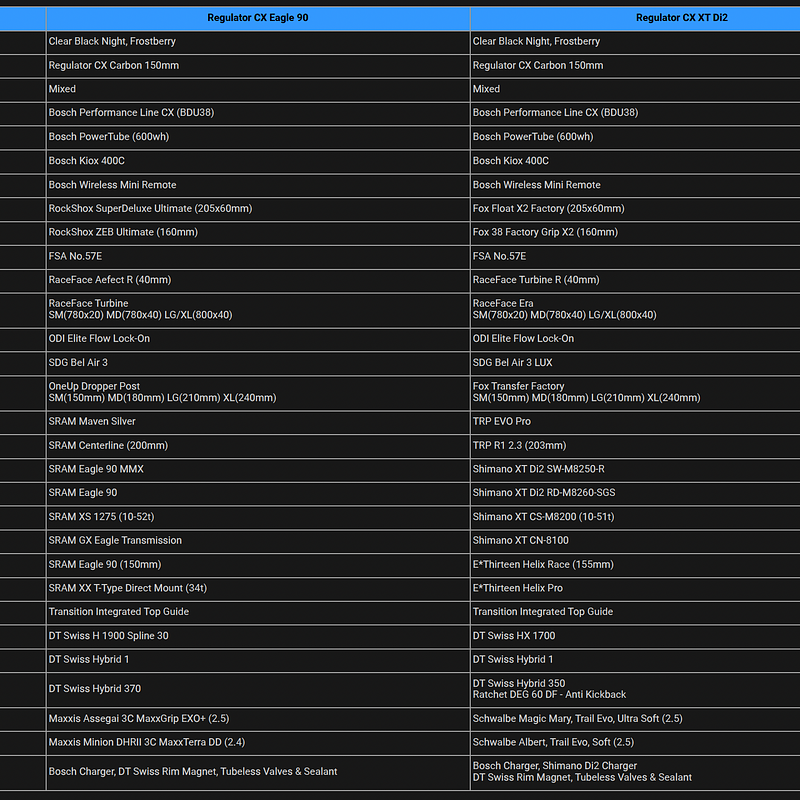Click DT Swiss H 1900 Spline 30 cell
The height and width of the screenshot is (800, 800).
click(x=258, y=636)
